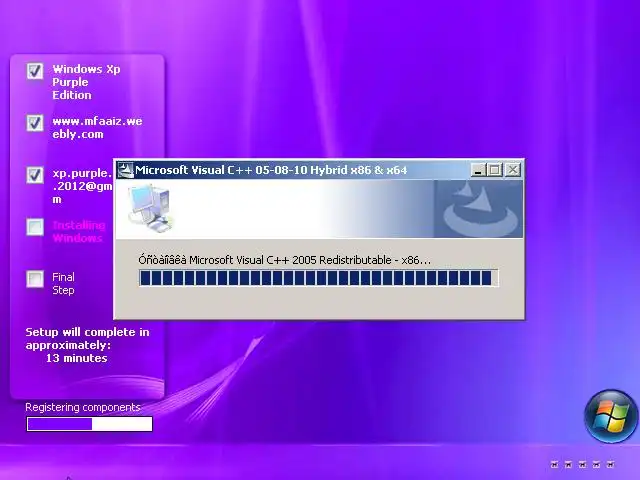This screenshot has width=640, height=480.
Task: Click the 'www.mfaaiz.weebly.com' text
Action: (x=97, y=128)
